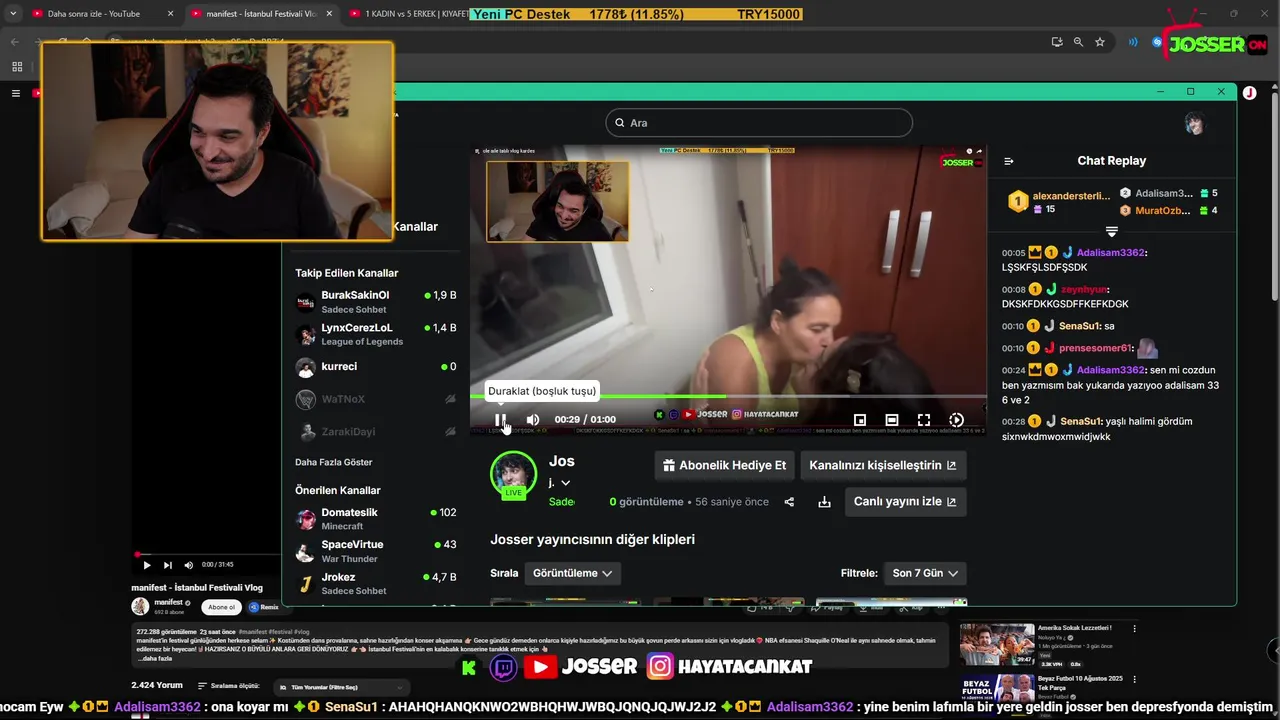
Task: Click the Josser LIVE channel avatar
Action: coord(513,475)
